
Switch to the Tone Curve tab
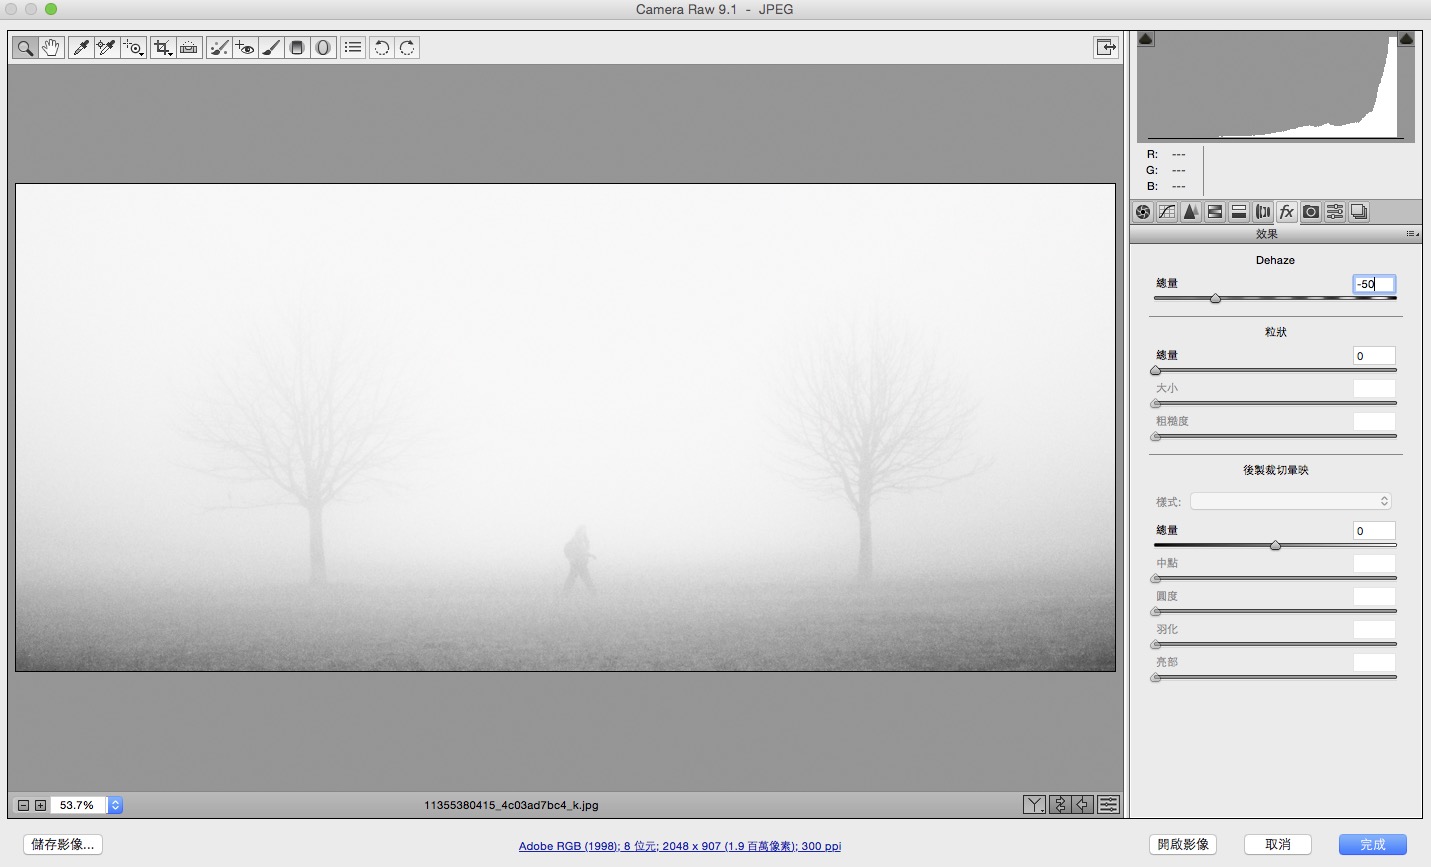1167,212
